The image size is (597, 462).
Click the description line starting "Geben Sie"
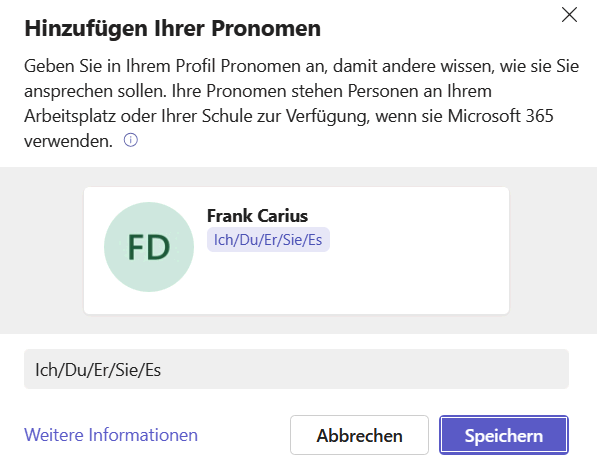[302, 66]
